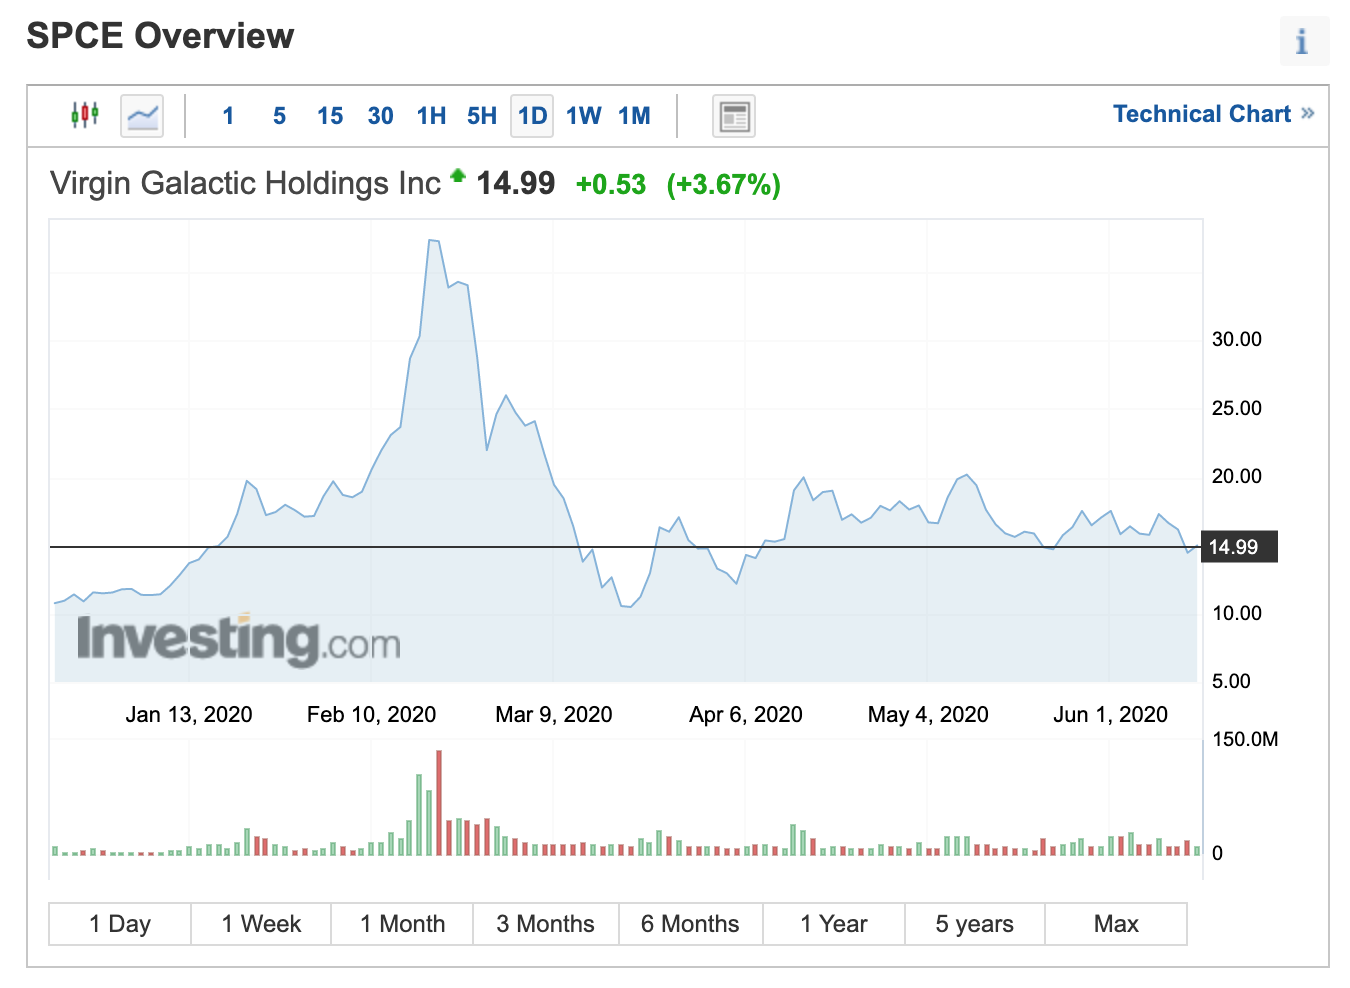
Task: Show Max time range
Action: (x=1116, y=924)
